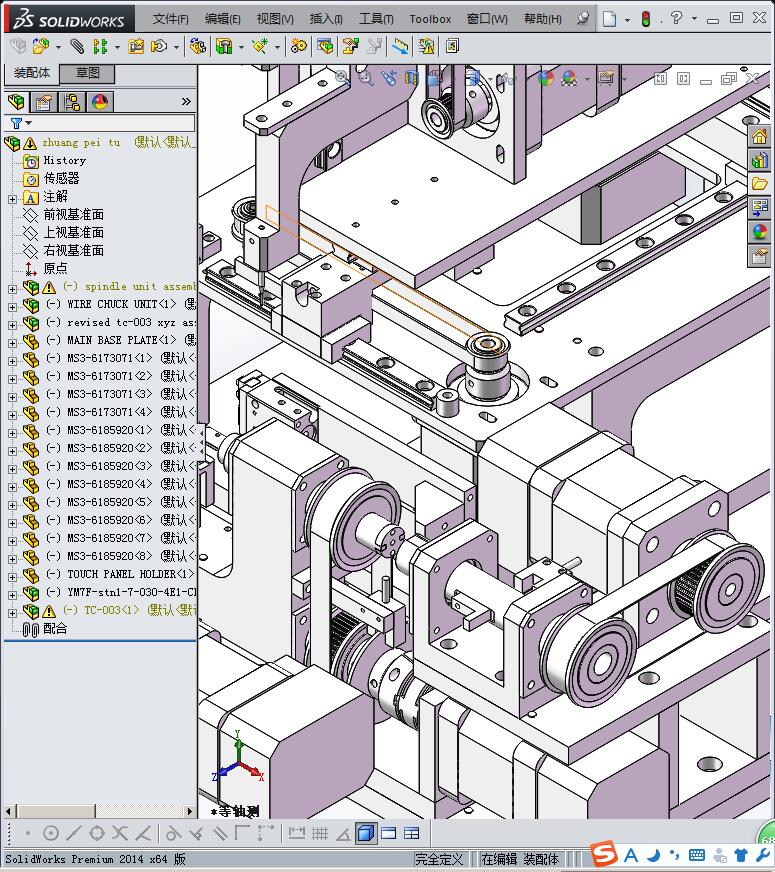The width and height of the screenshot is (775, 872).
Task: Open the 文件(F) menu
Action: 171,19
